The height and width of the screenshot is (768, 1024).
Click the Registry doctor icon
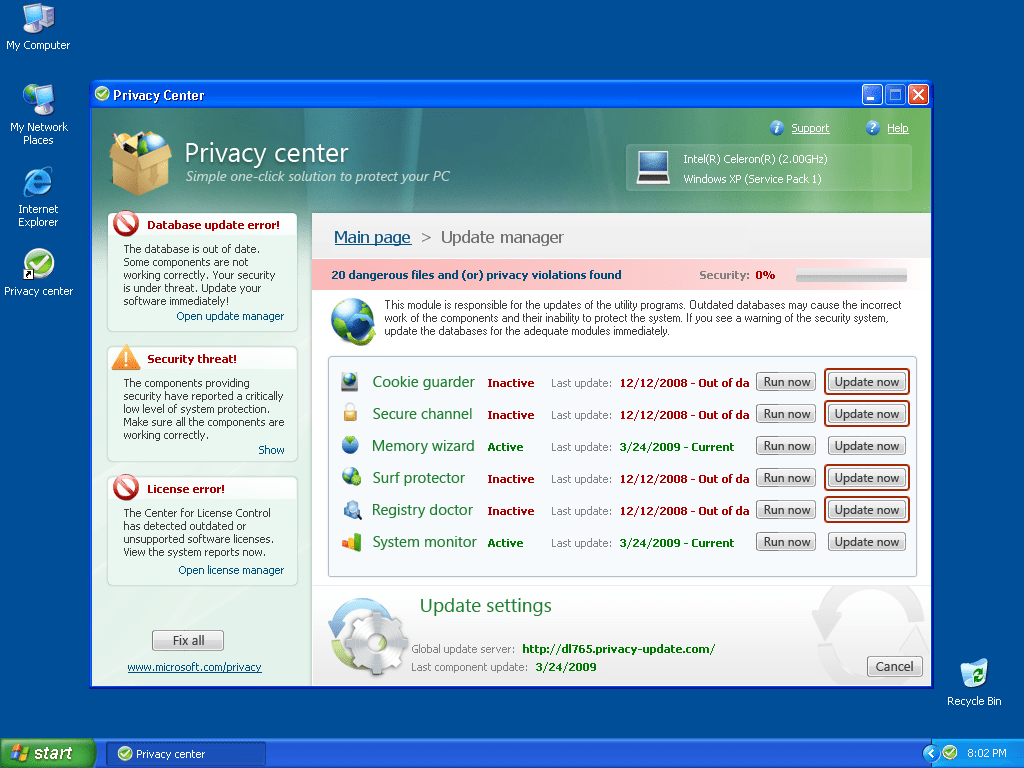(x=351, y=510)
